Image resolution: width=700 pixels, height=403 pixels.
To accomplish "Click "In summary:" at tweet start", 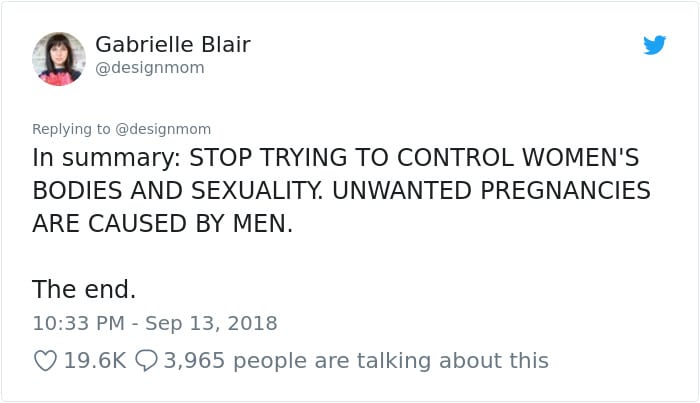I will (x=105, y=158).
